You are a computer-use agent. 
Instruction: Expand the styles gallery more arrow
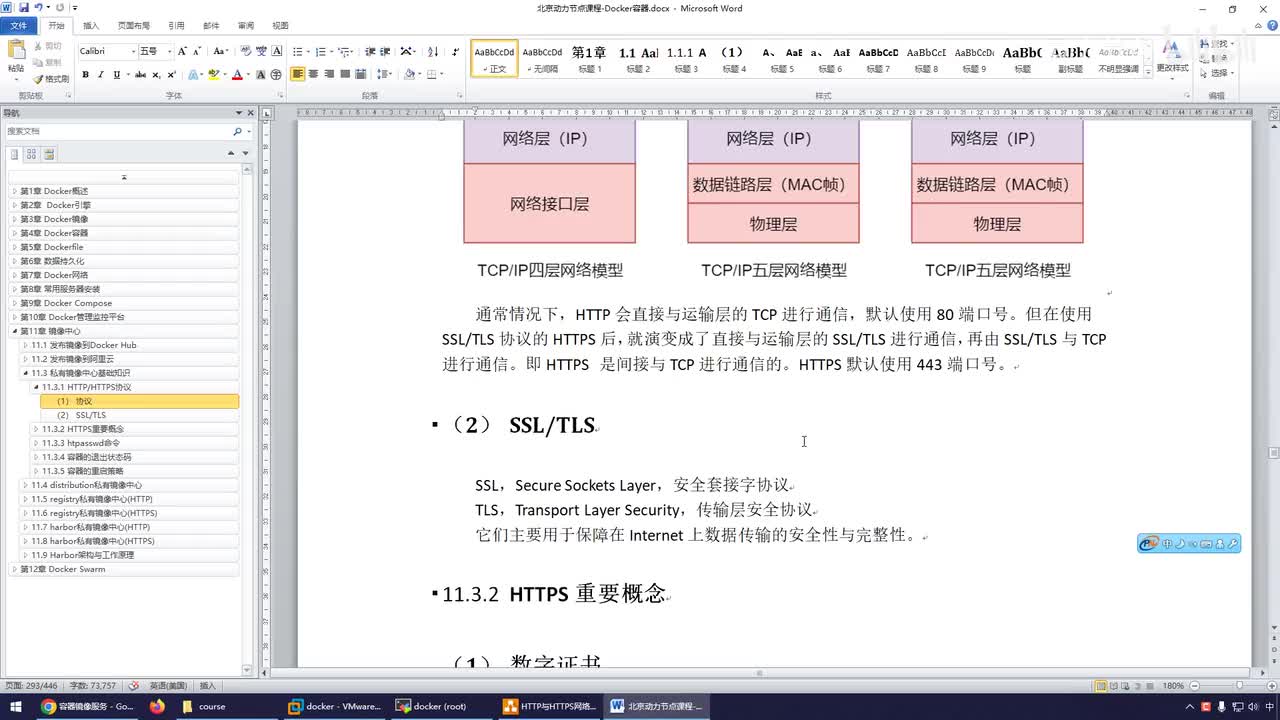tap(1146, 73)
